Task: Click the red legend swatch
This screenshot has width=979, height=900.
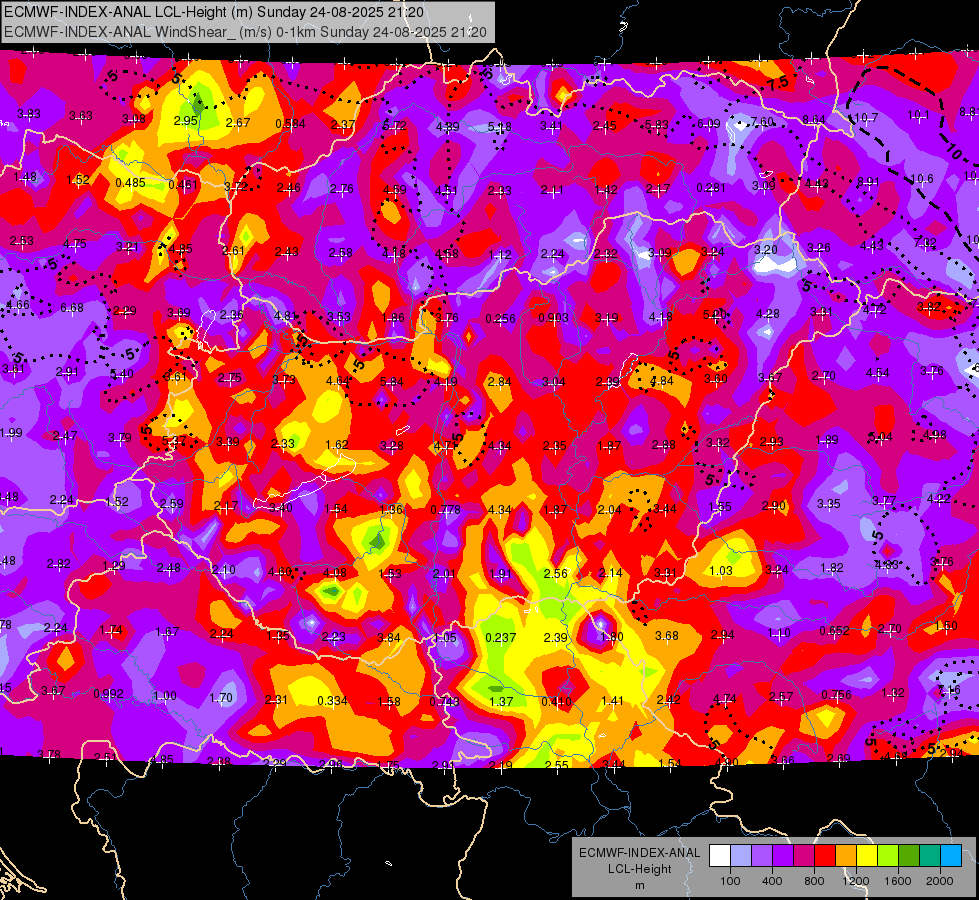Action: [x=825, y=856]
